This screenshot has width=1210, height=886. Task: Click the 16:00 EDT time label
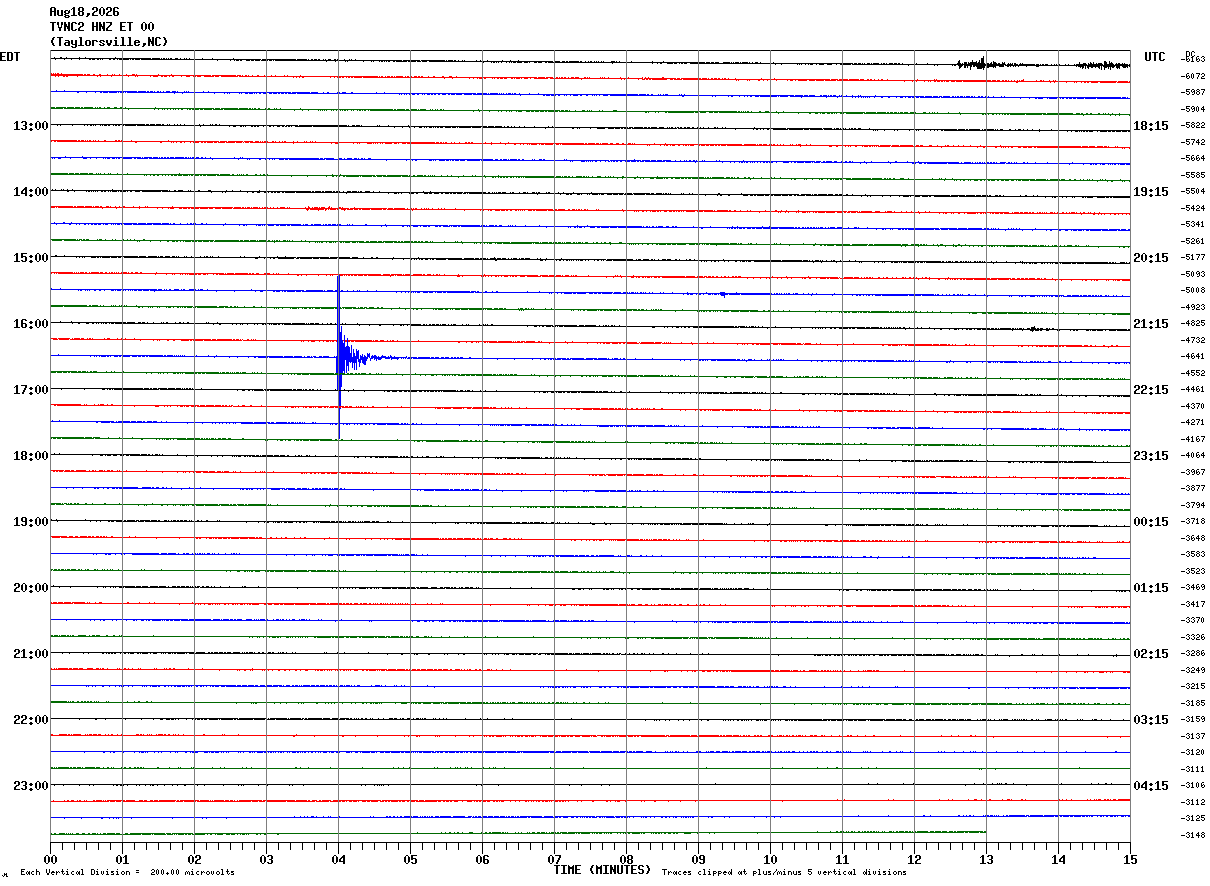[x=30, y=323]
